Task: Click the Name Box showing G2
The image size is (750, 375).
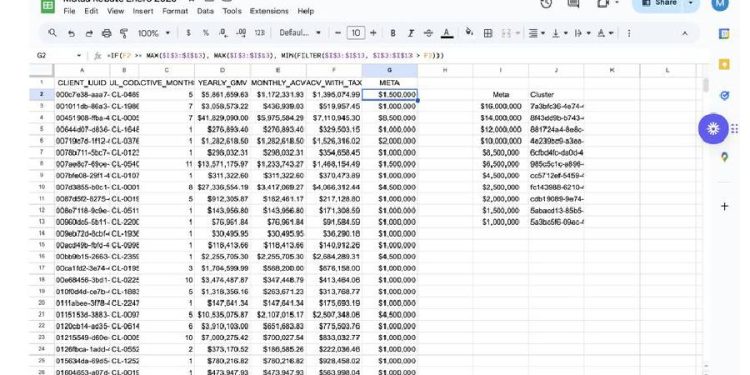Action: [59, 55]
